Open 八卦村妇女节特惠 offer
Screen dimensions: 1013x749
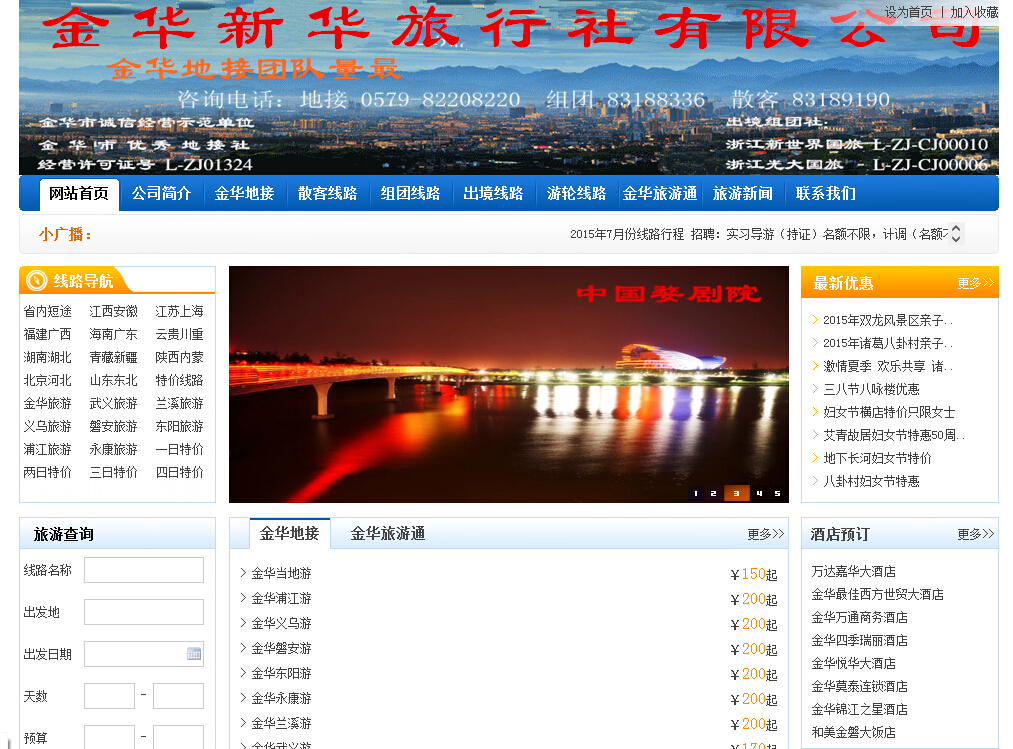tap(871, 481)
